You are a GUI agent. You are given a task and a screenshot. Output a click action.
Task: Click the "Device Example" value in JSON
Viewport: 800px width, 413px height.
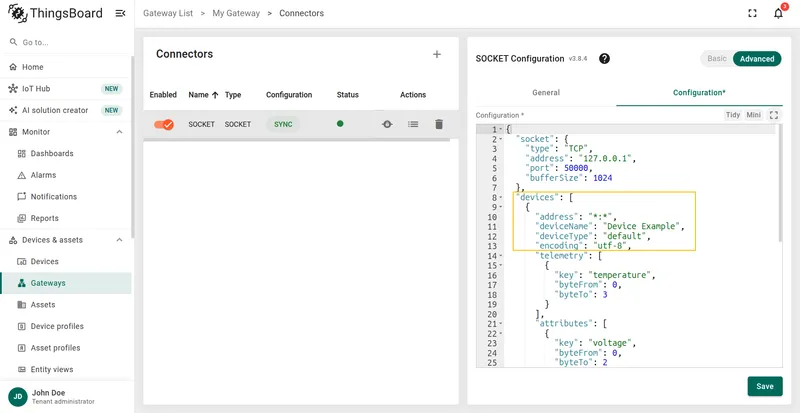click(641, 226)
